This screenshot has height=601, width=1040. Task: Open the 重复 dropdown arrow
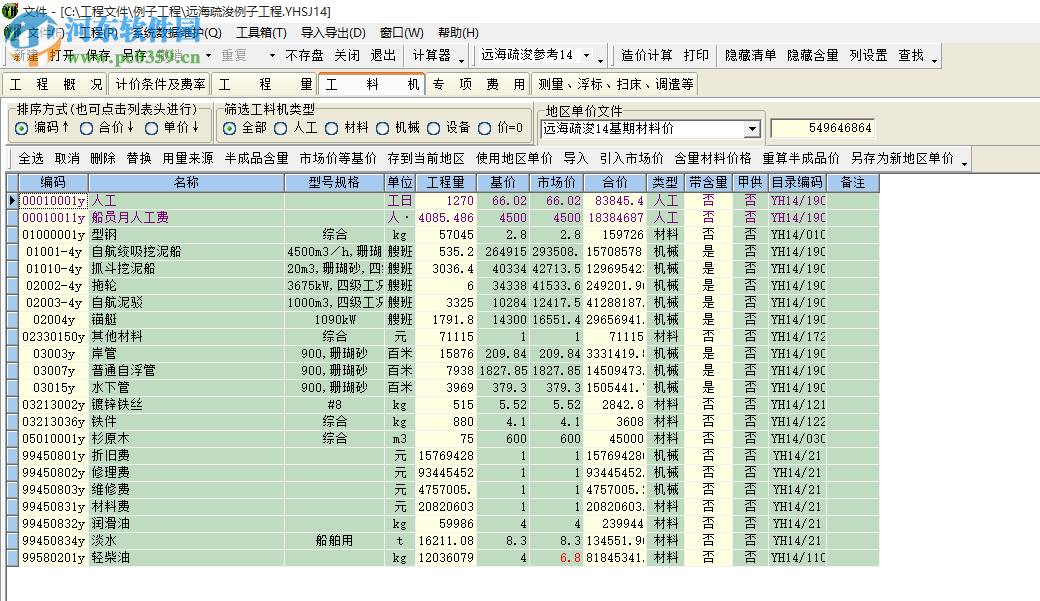[x=270, y=56]
